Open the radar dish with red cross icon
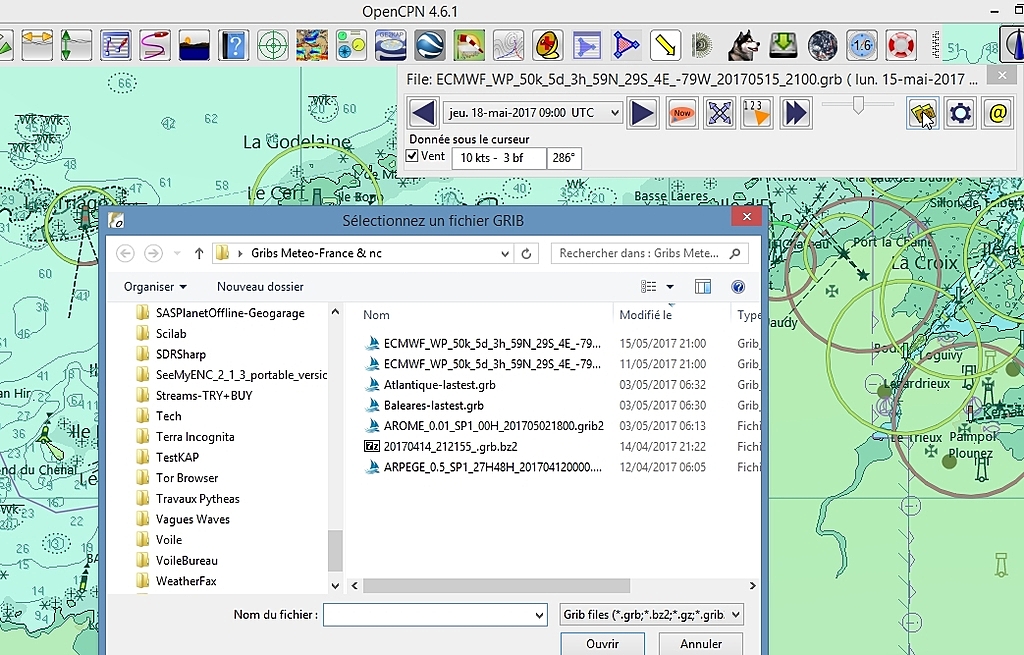Screen dimensions: 1024x655 click(547, 45)
